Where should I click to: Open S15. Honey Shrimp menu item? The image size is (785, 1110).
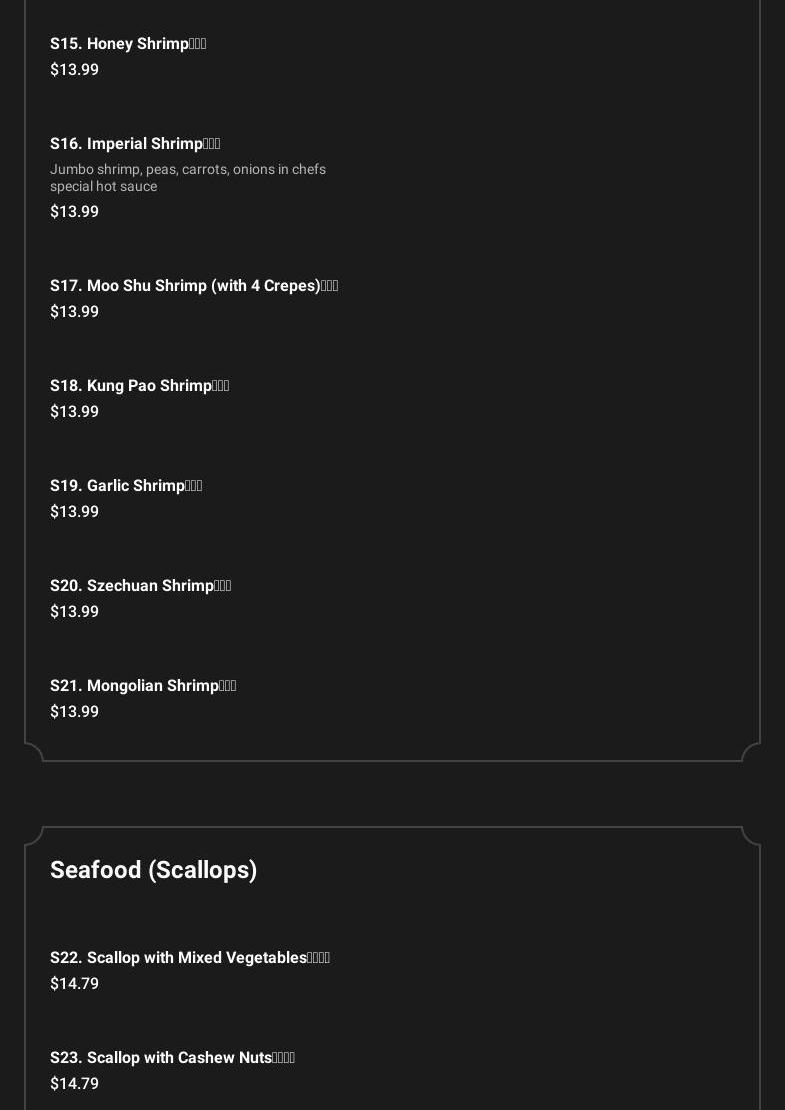[x=128, y=43]
